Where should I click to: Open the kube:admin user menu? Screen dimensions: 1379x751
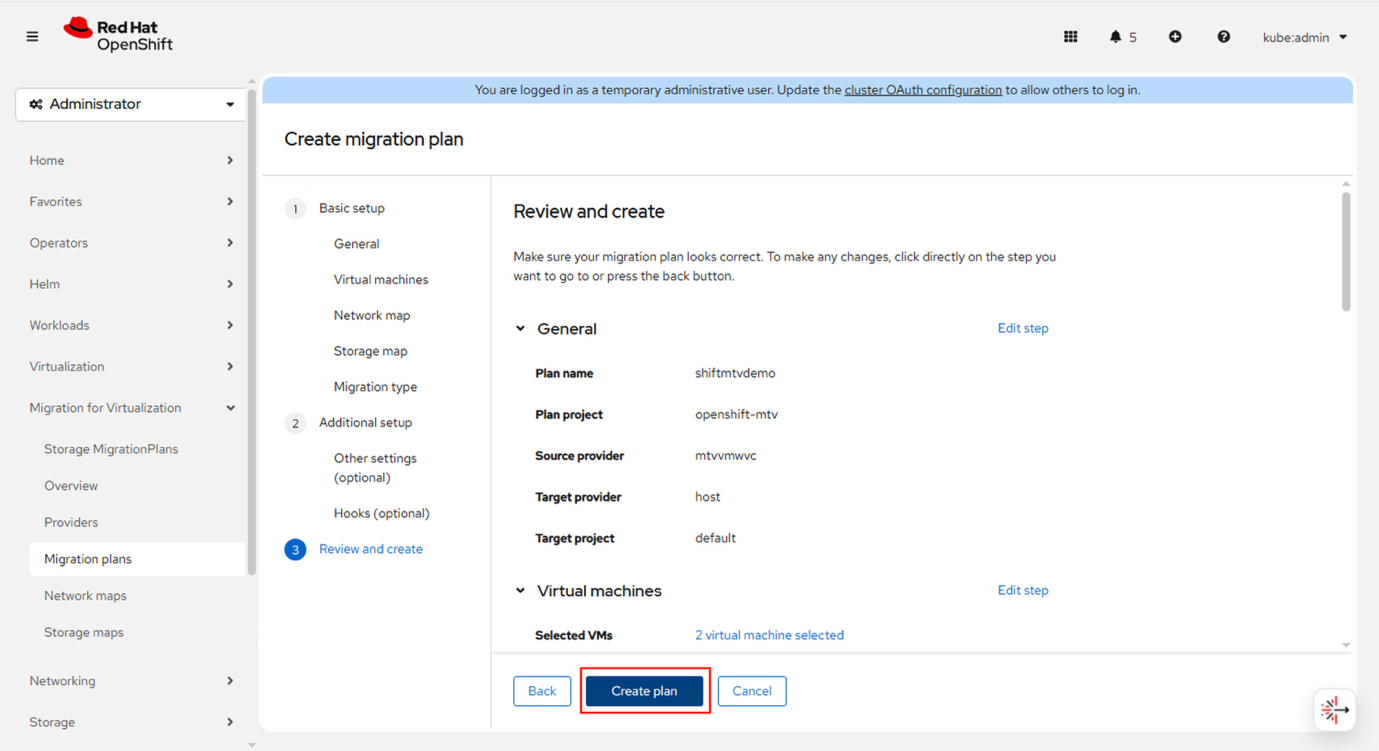point(1305,37)
